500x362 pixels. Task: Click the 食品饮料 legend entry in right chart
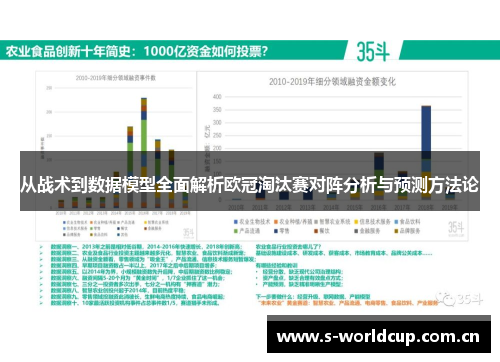[407, 222]
